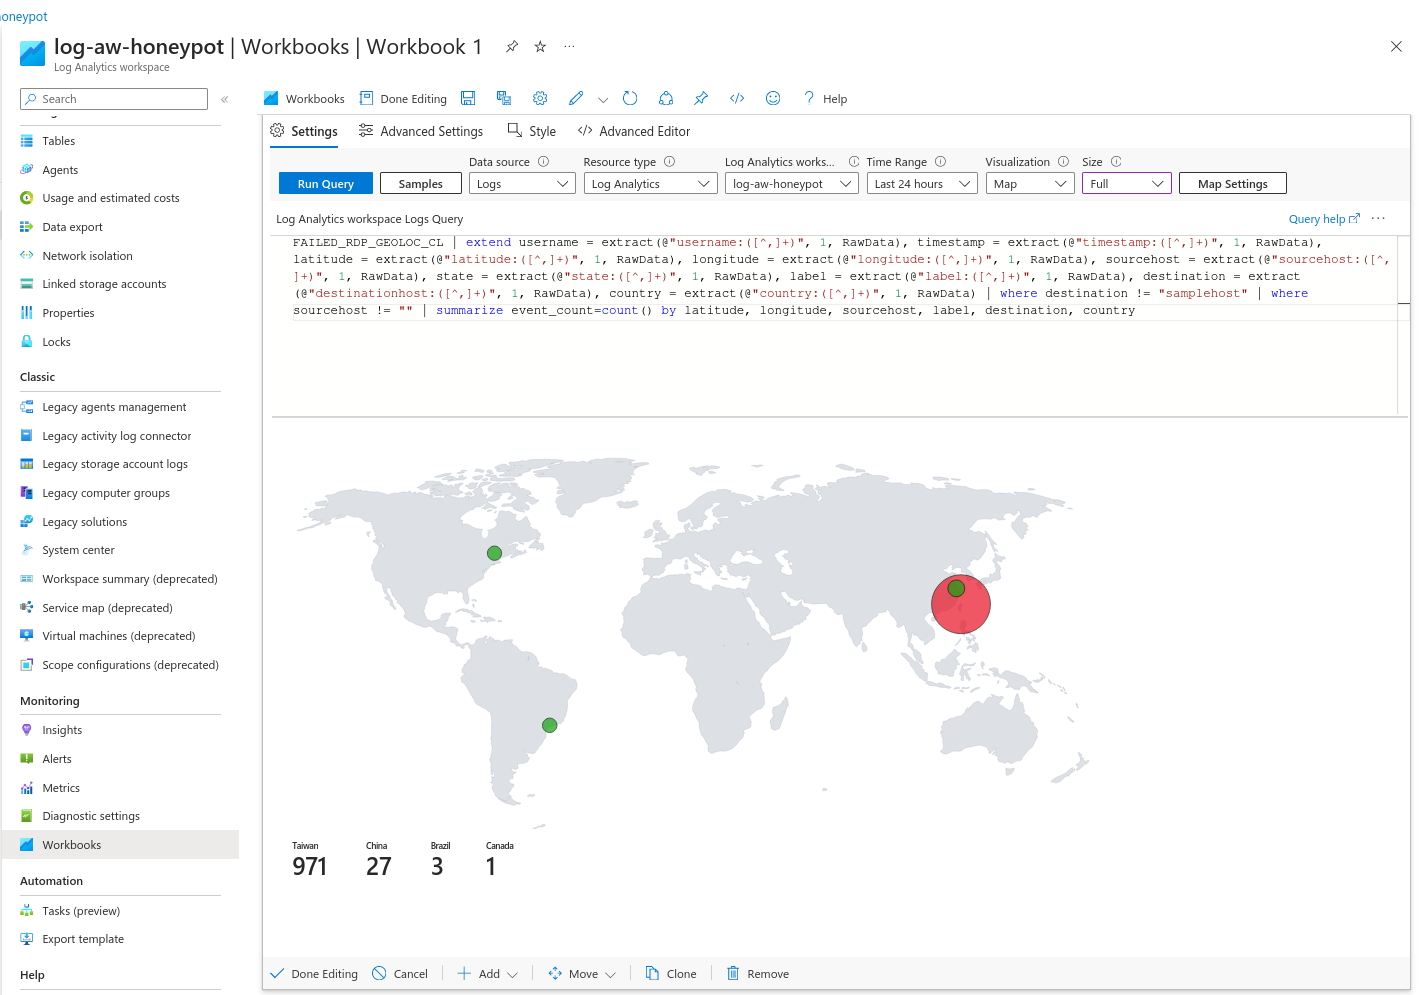Open the Time Range Last 24 hours dropdown
This screenshot has height=995, width=1428.
(x=922, y=184)
